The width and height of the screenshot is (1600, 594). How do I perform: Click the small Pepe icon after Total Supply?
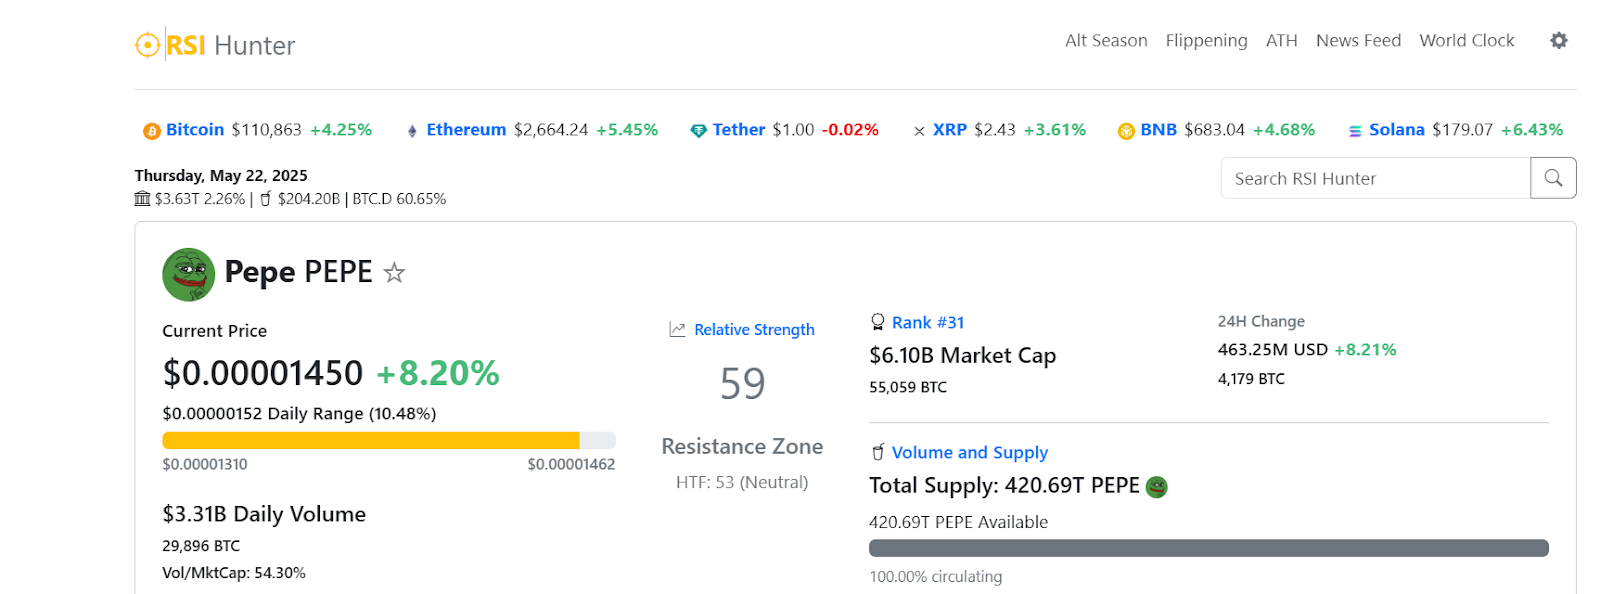point(1156,487)
